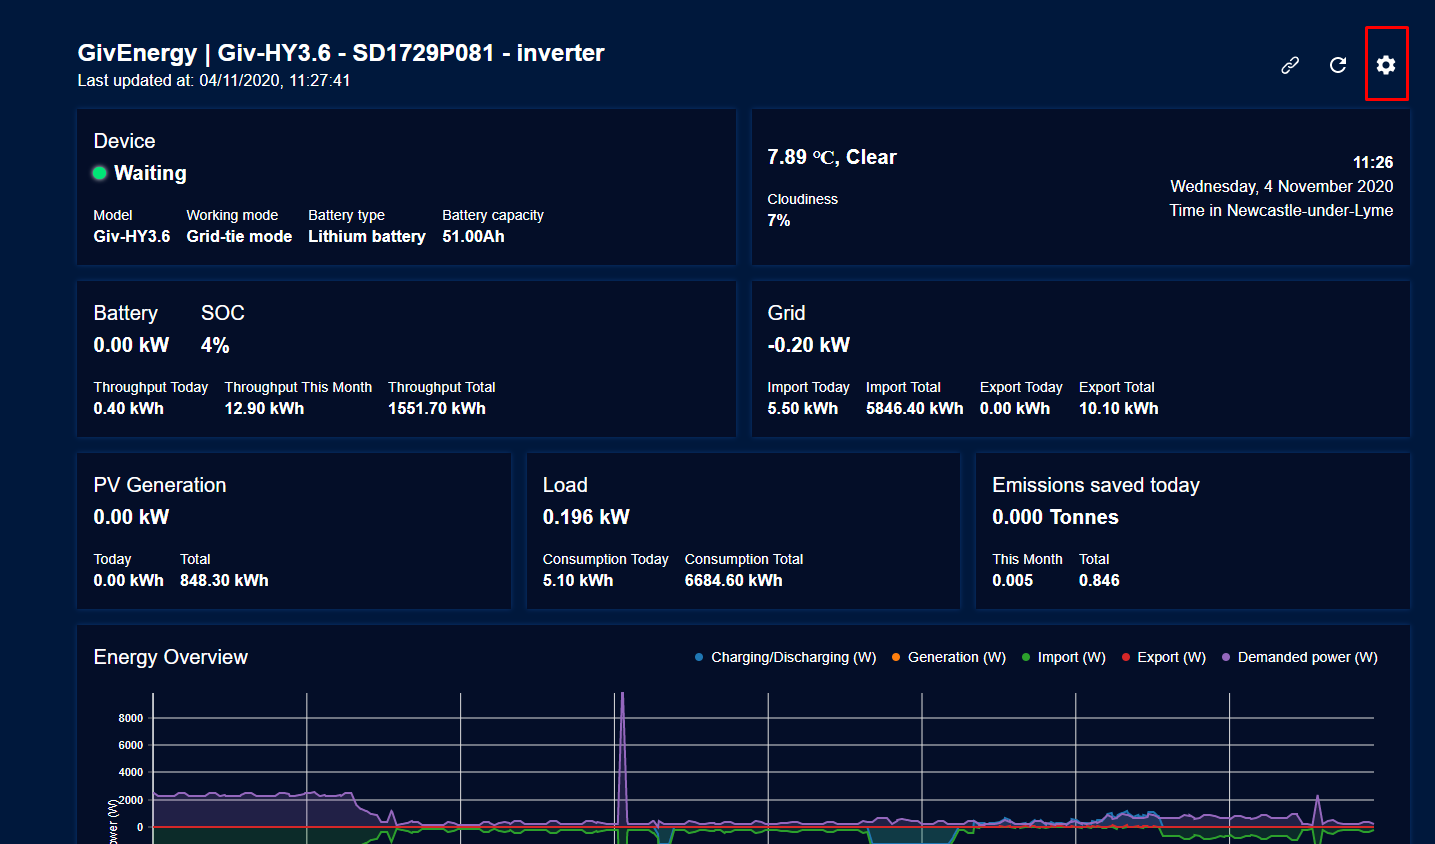Screen dimensions: 1435x844
Task: Click the 7.89 °C, Clear weather text
Action: (x=832, y=157)
